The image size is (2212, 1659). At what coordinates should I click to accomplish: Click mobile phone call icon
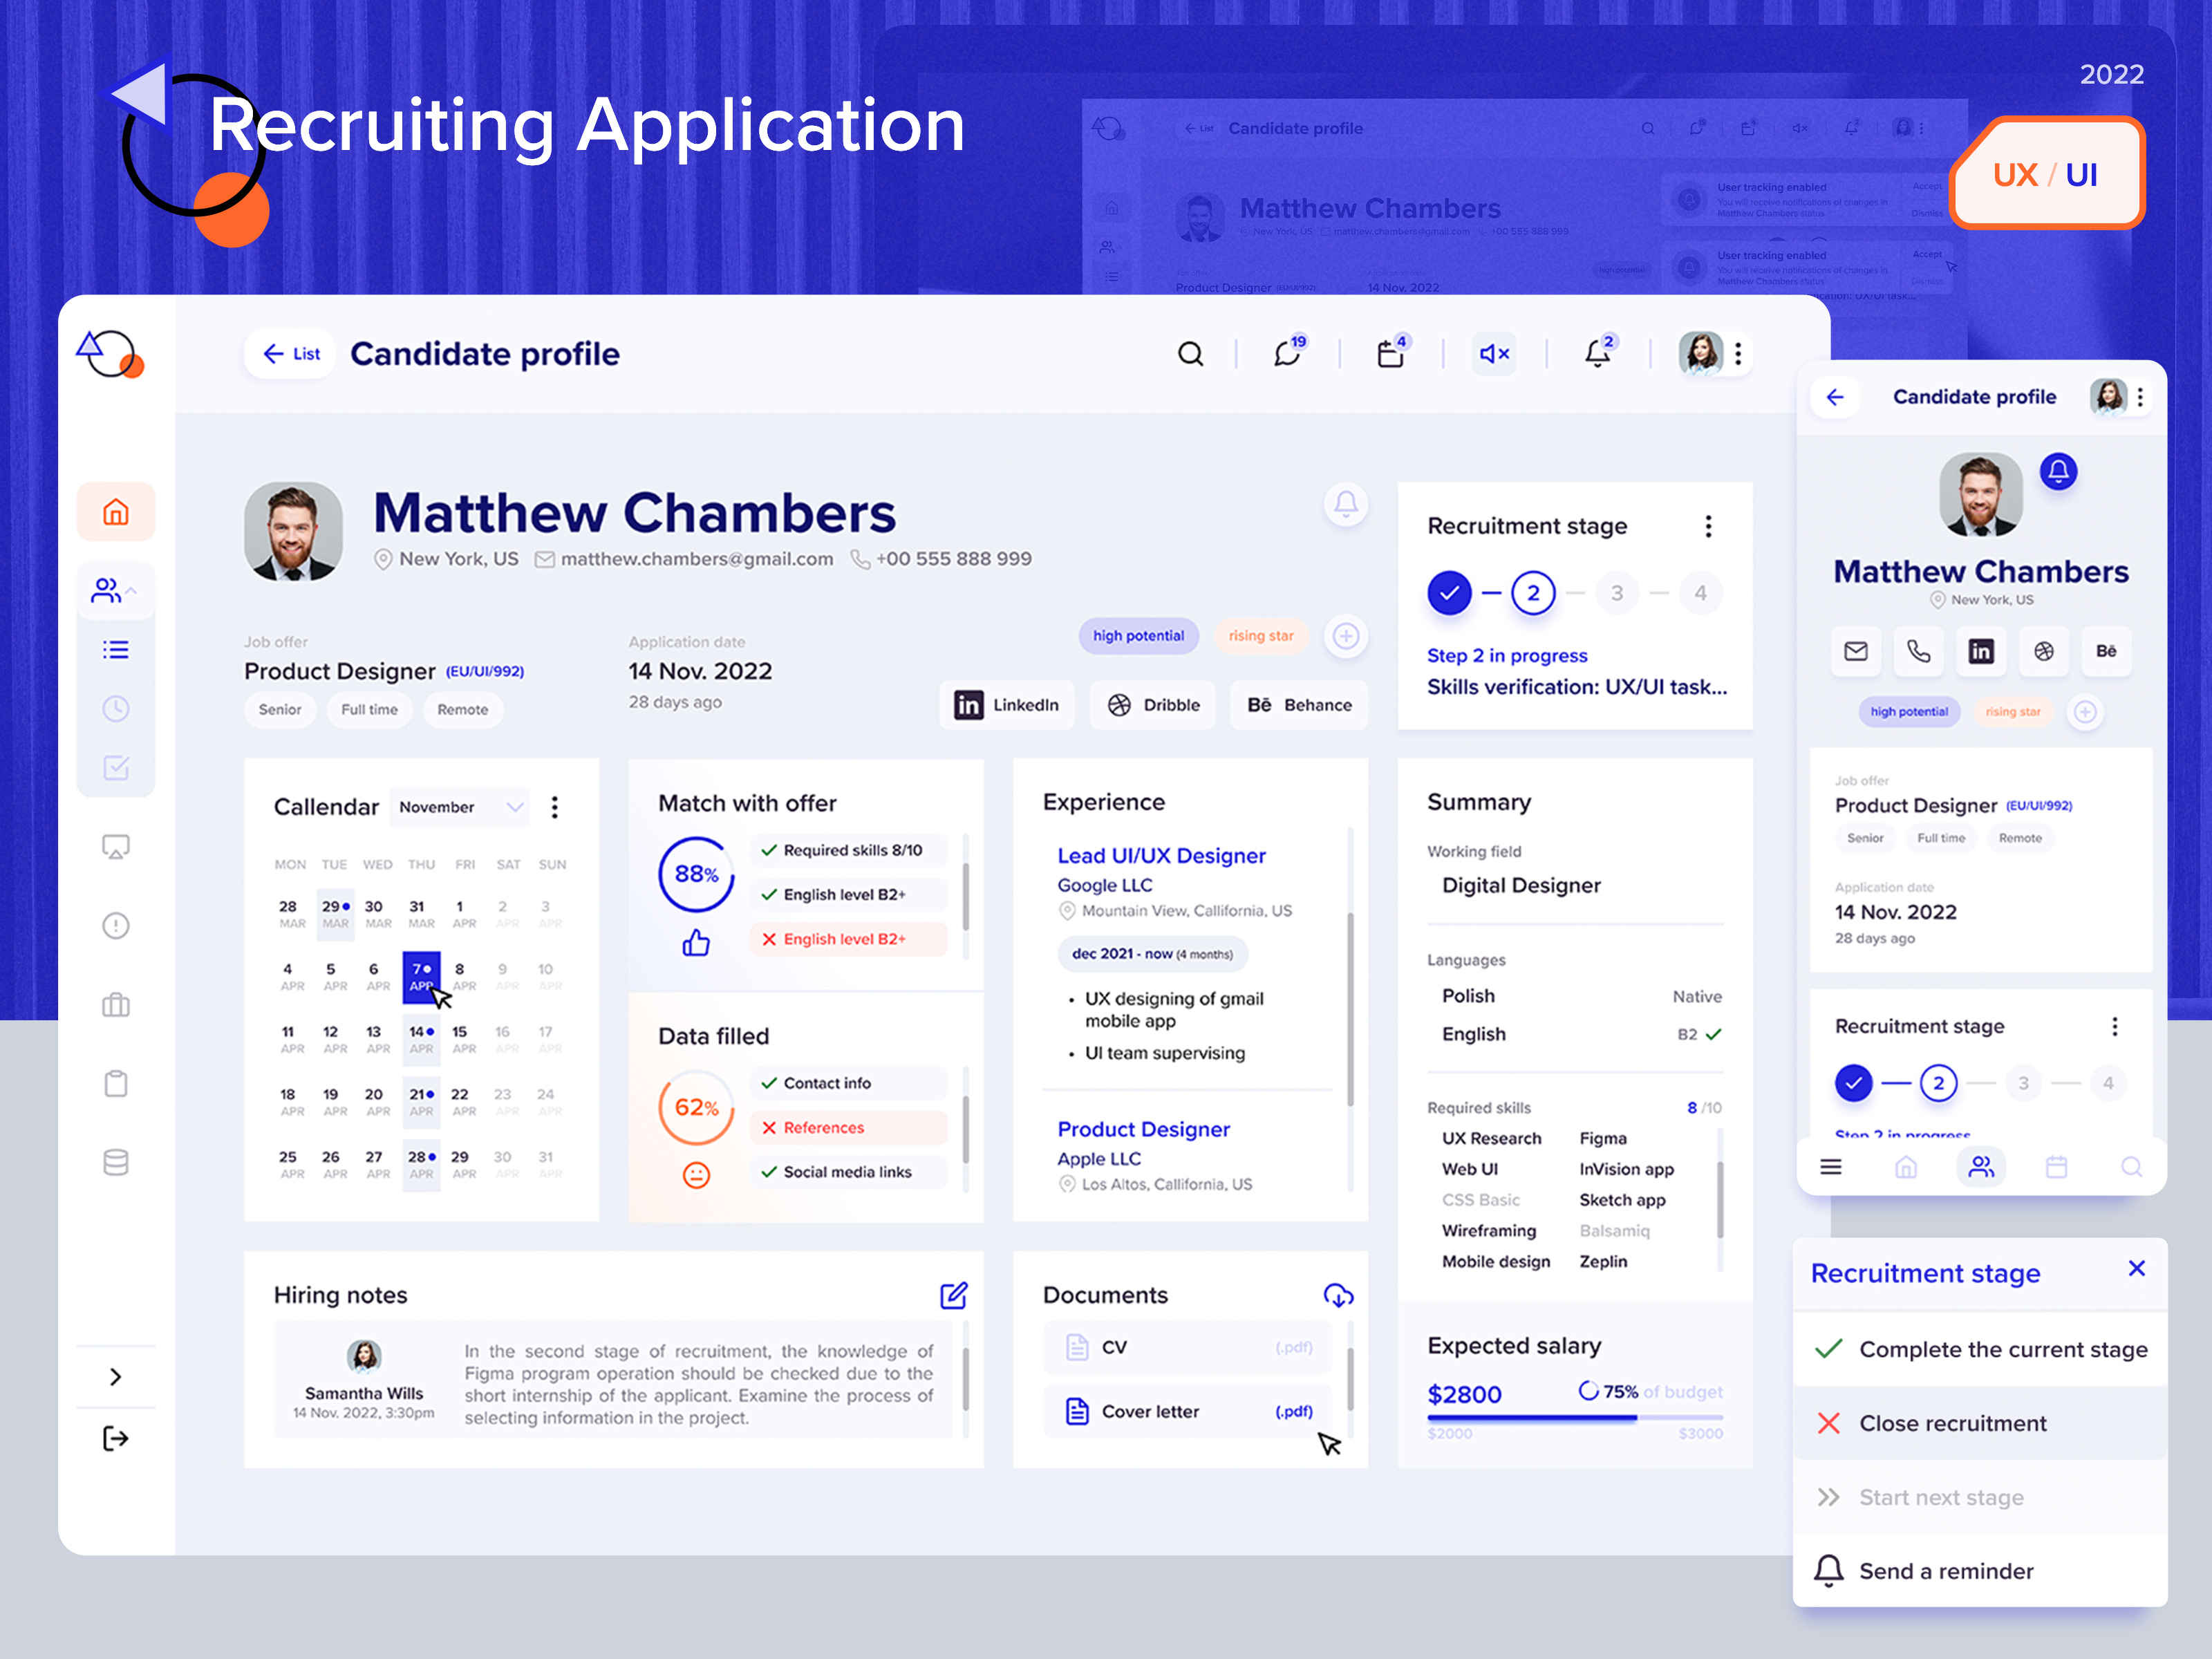1918,652
